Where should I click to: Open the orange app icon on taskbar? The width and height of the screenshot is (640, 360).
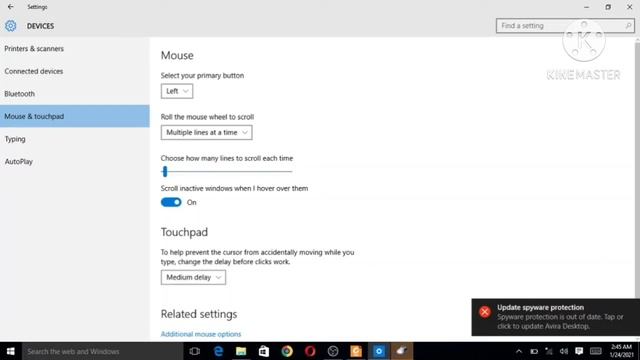[x=356, y=351]
